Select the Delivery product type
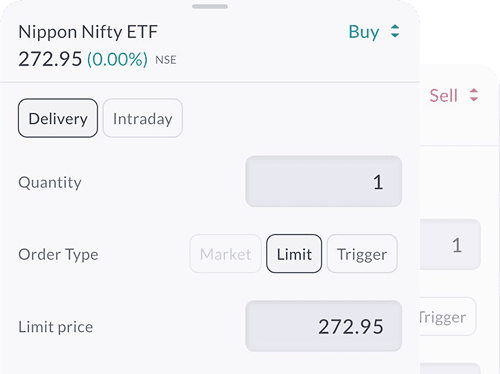Image resolution: width=500 pixels, height=374 pixels. [x=58, y=118]
